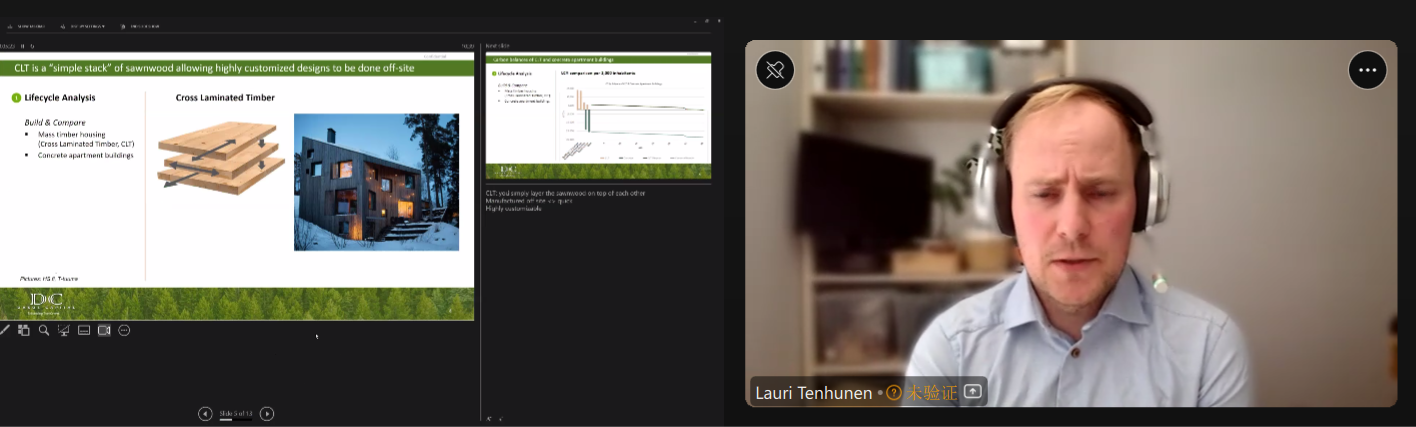Toggle the camera cameo button

pyautogui.click(x=104, y=330)
